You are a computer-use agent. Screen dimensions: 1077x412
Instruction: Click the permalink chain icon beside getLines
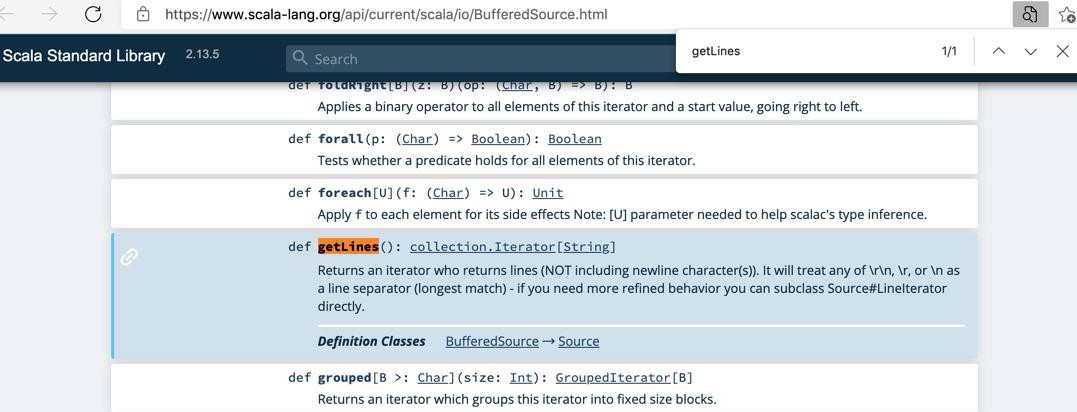pos(129,257)
